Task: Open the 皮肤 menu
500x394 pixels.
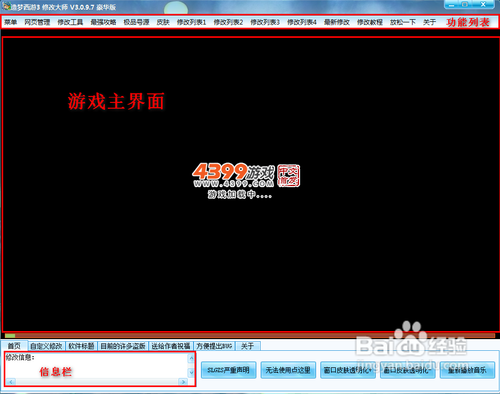Action: [x=163, y=22]
